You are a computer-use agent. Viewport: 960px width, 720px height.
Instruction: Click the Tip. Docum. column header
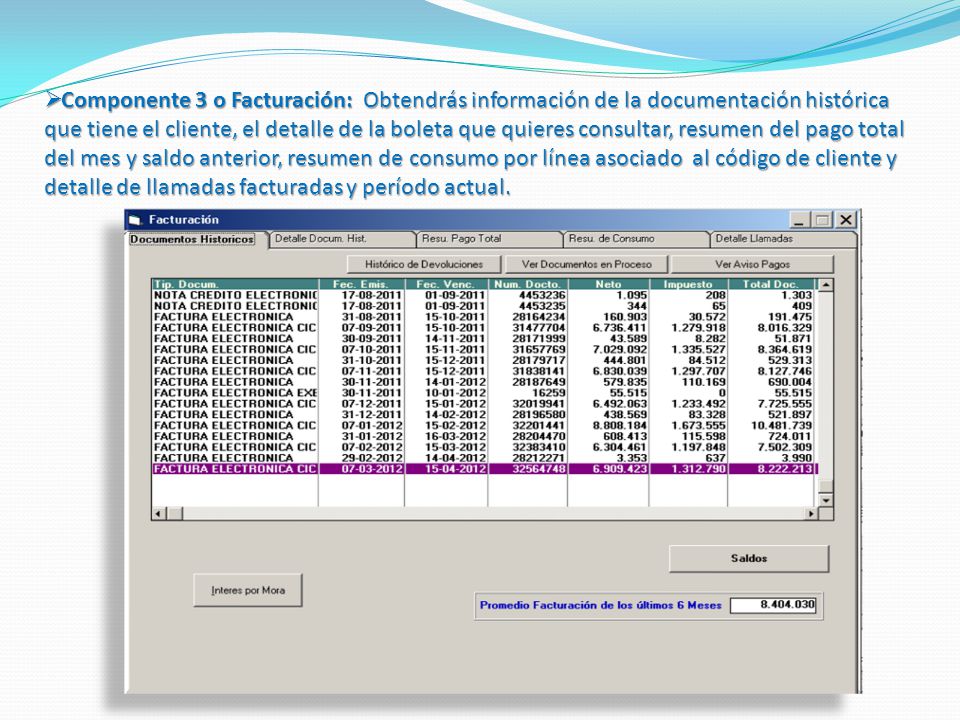click(x=235, y=284)
